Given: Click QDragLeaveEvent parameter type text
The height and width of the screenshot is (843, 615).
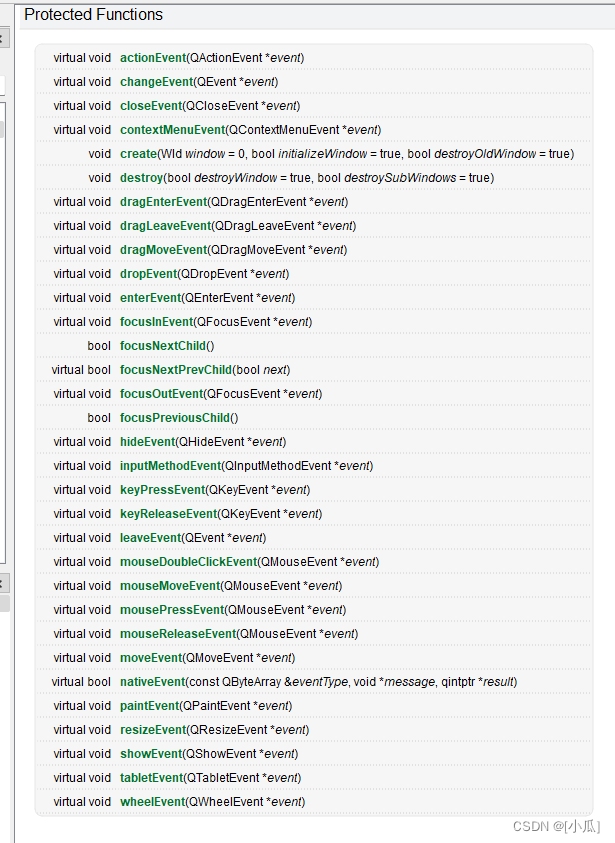Looking at the screenshot, I should tap(264, 226).
